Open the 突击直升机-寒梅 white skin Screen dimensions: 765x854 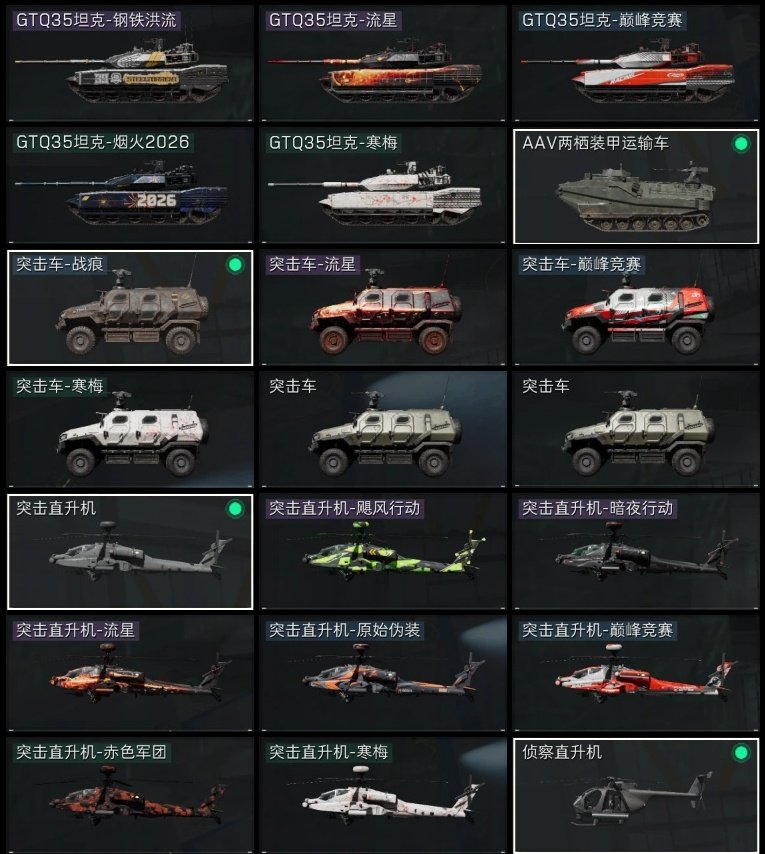tap(383, 796)
